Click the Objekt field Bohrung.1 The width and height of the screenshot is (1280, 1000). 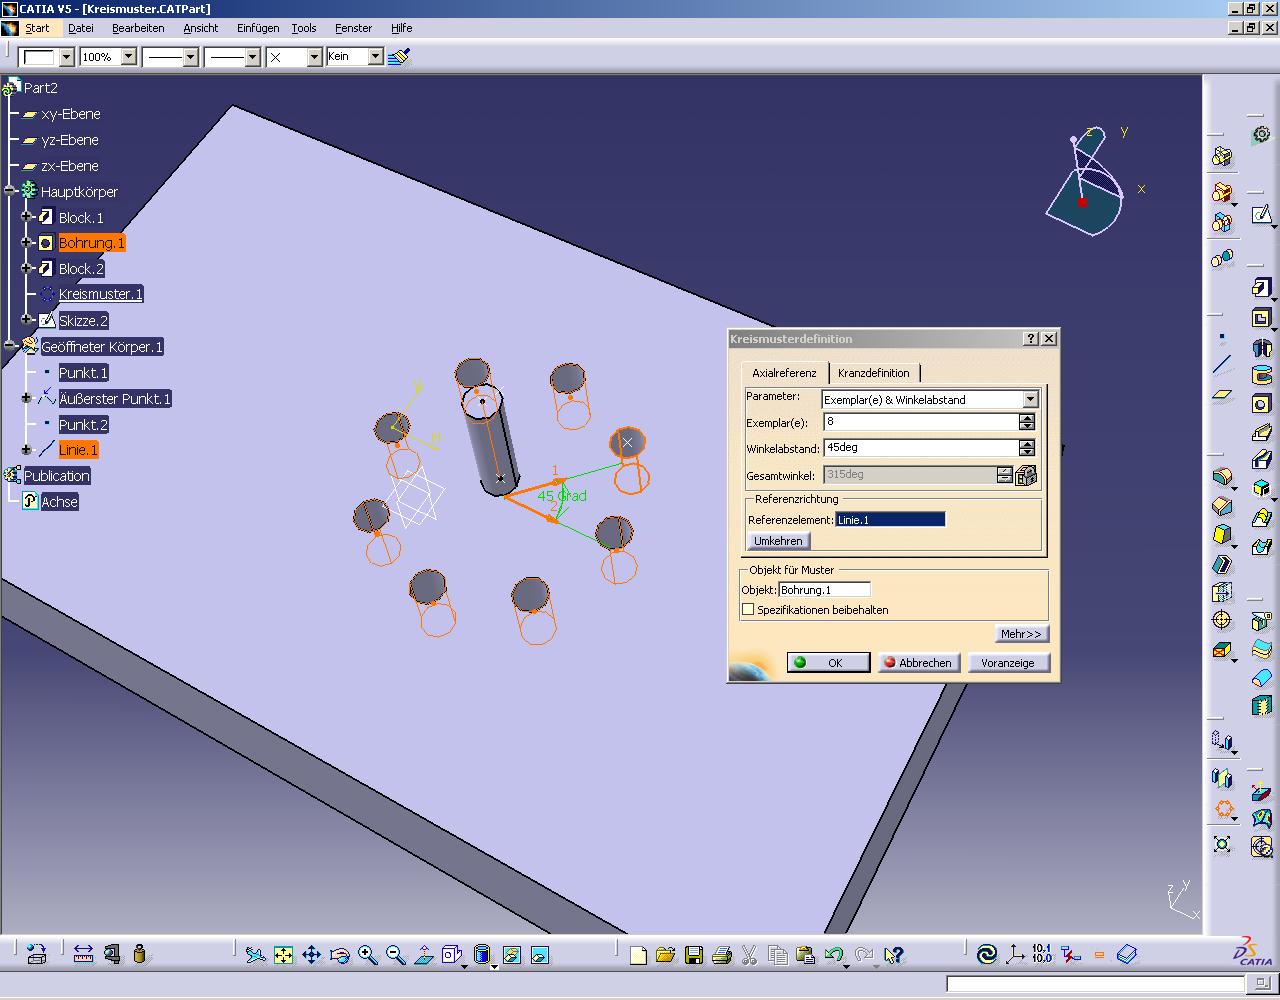(824, 590)
